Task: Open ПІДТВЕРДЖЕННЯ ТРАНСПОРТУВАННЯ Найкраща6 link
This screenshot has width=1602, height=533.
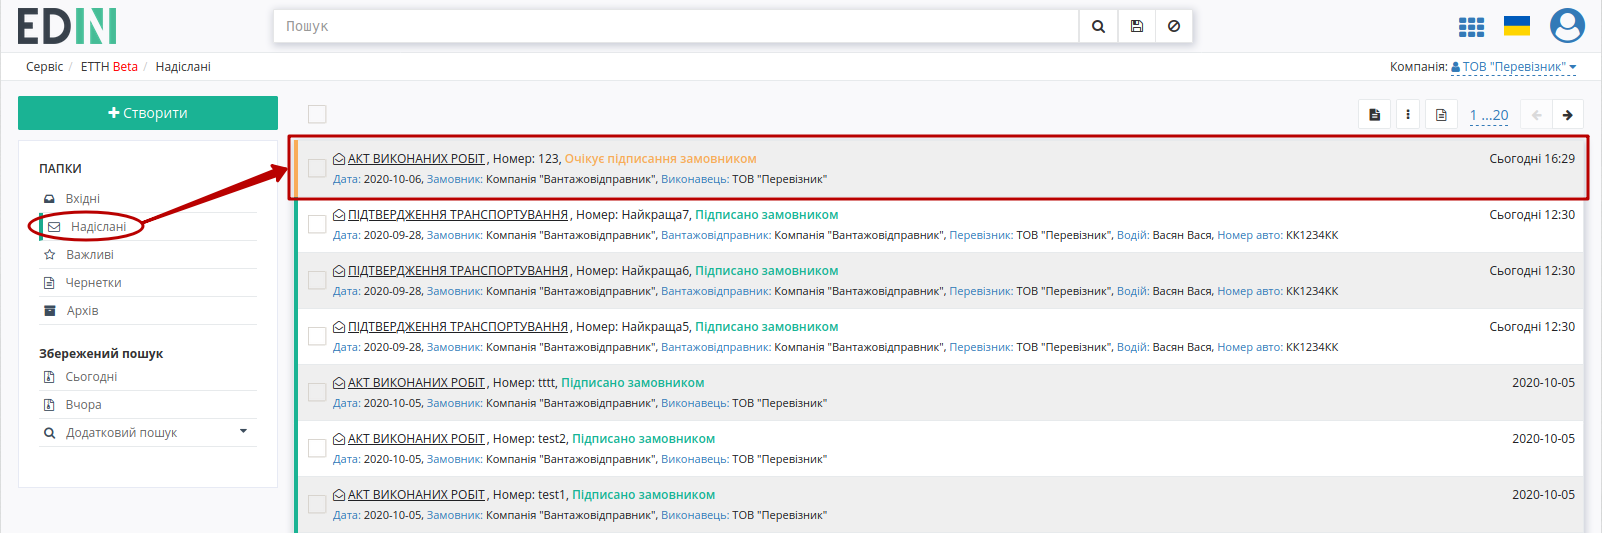Action: pos(458,271)
